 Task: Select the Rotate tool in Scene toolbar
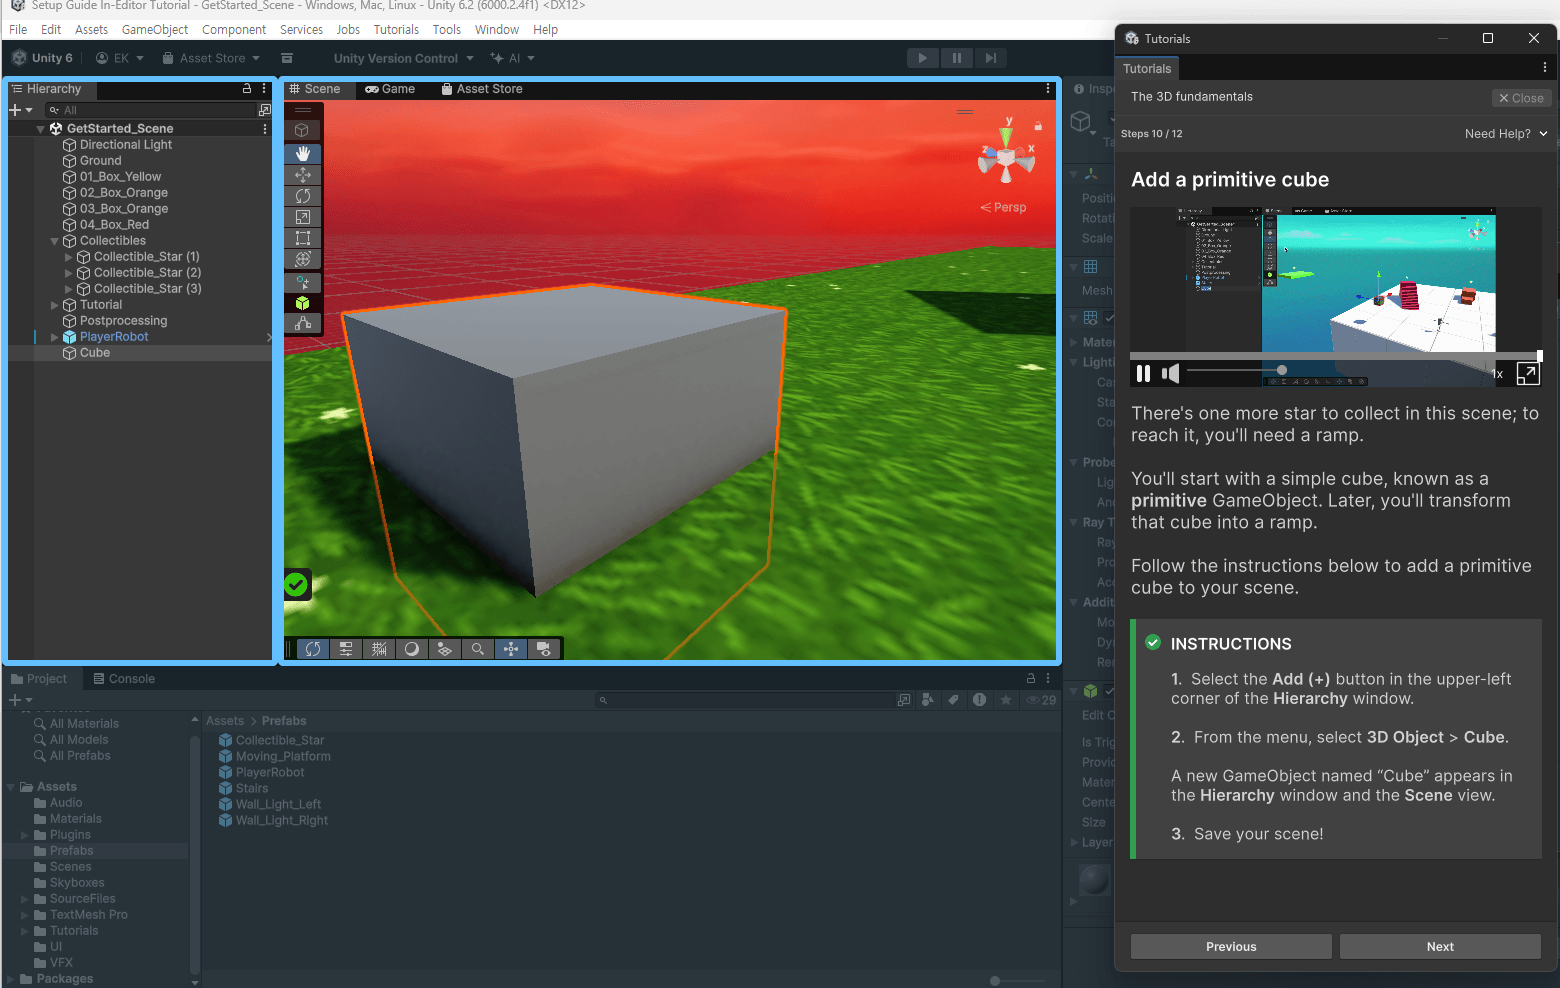click(x=303, y=196)
